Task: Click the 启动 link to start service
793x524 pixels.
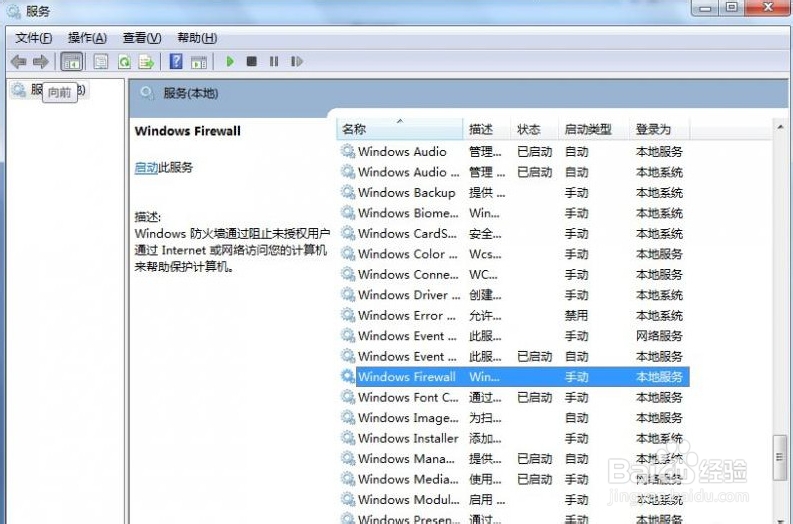Action: 146,167
